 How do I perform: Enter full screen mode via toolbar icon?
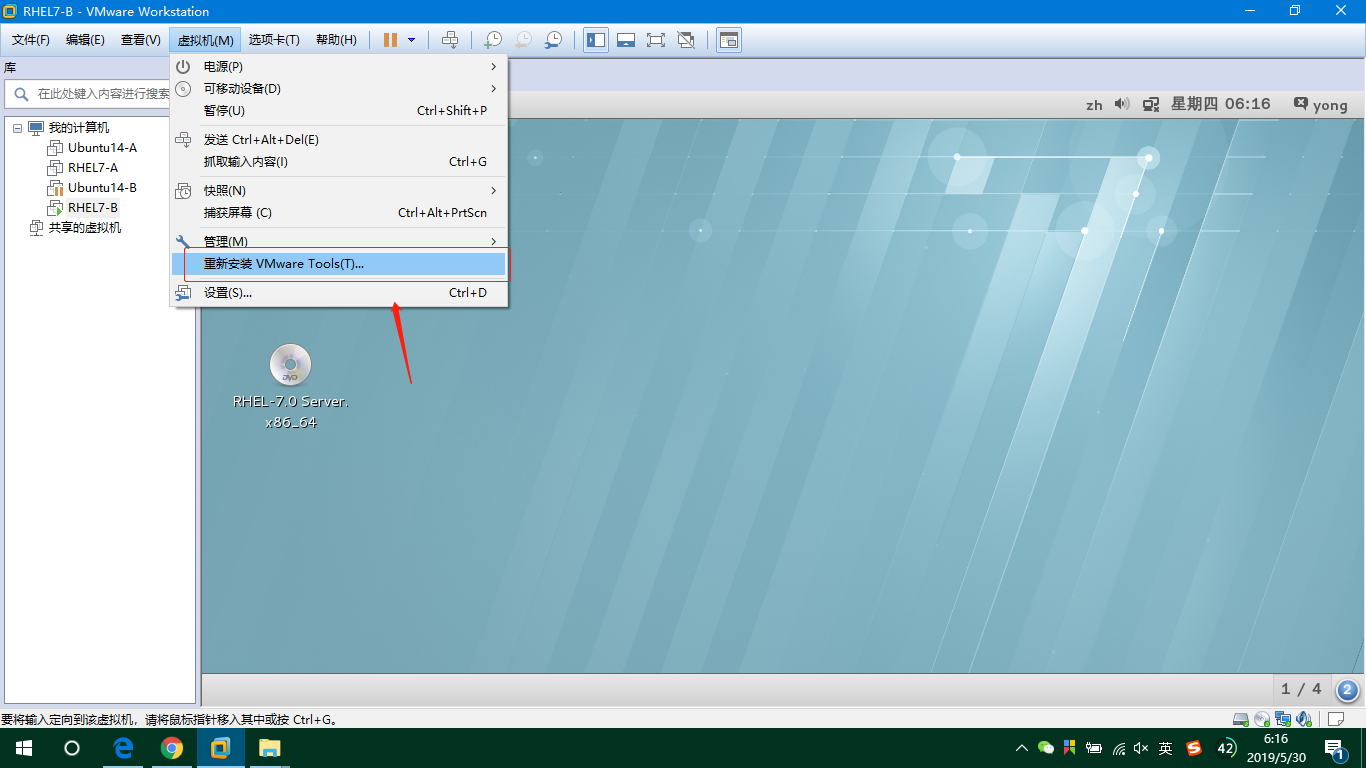[x=656, y=40]
